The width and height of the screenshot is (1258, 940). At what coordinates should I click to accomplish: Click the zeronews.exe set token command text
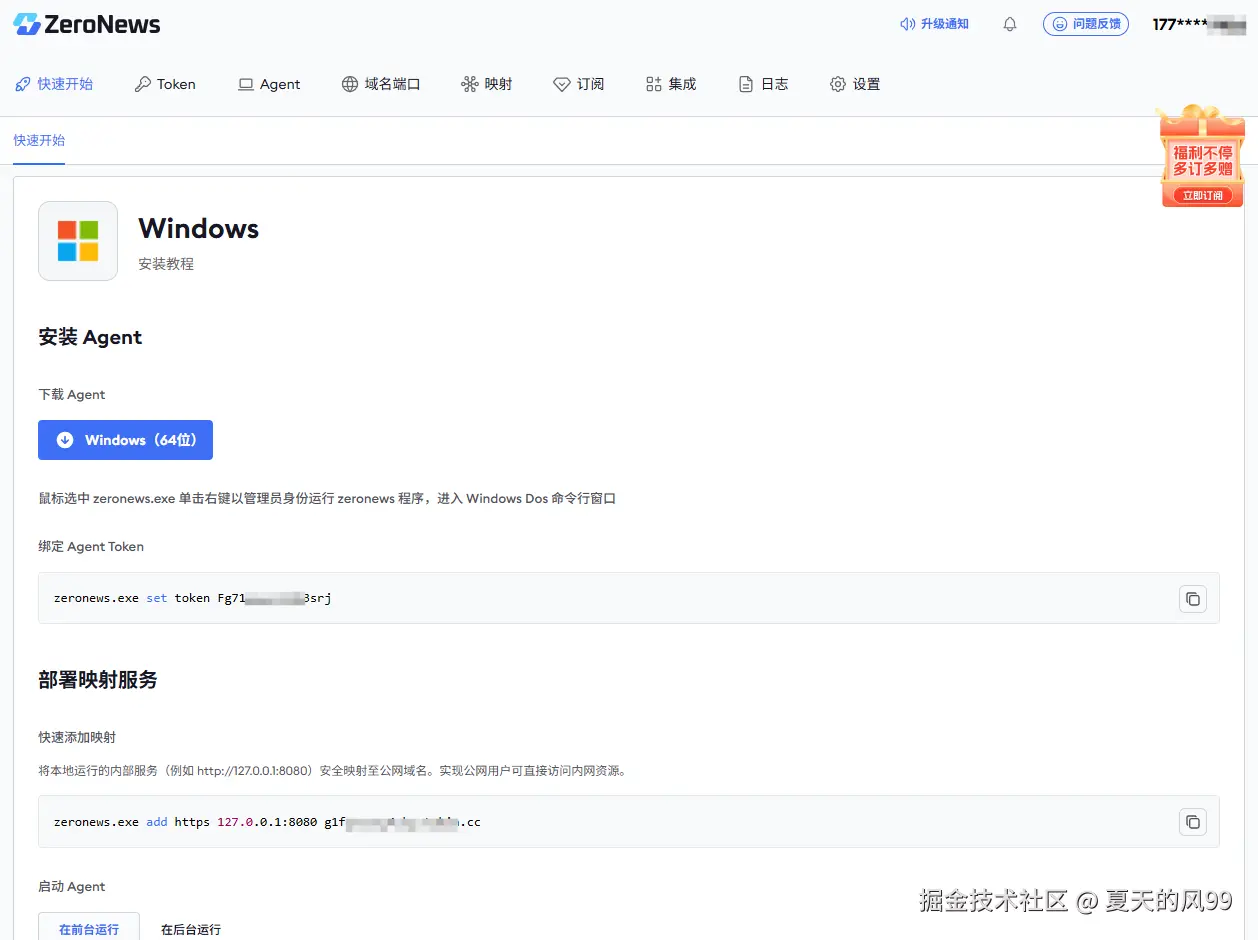(x=193, y=598)
